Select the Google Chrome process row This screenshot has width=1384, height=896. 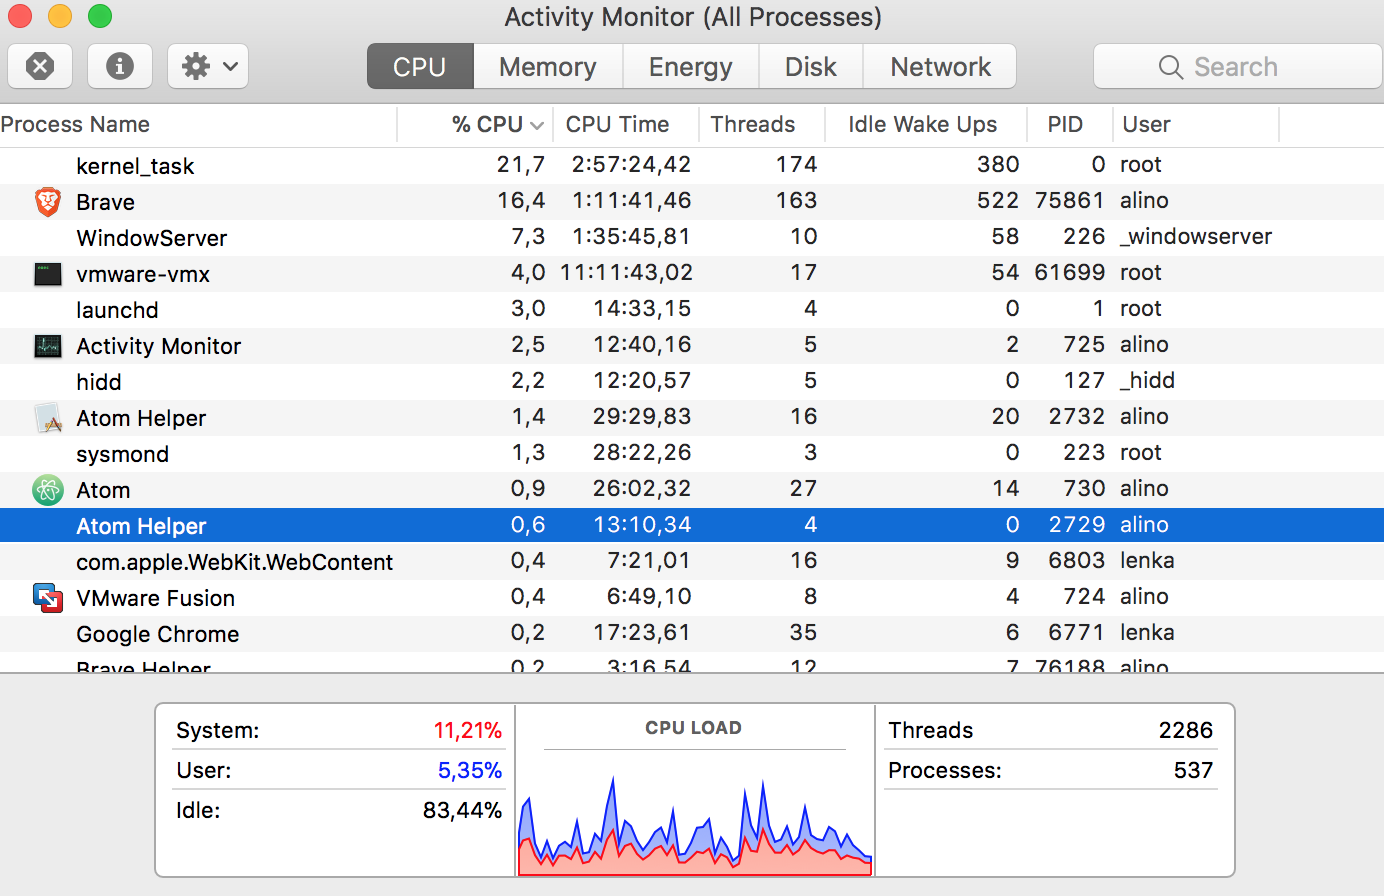[x=692, y=633]
